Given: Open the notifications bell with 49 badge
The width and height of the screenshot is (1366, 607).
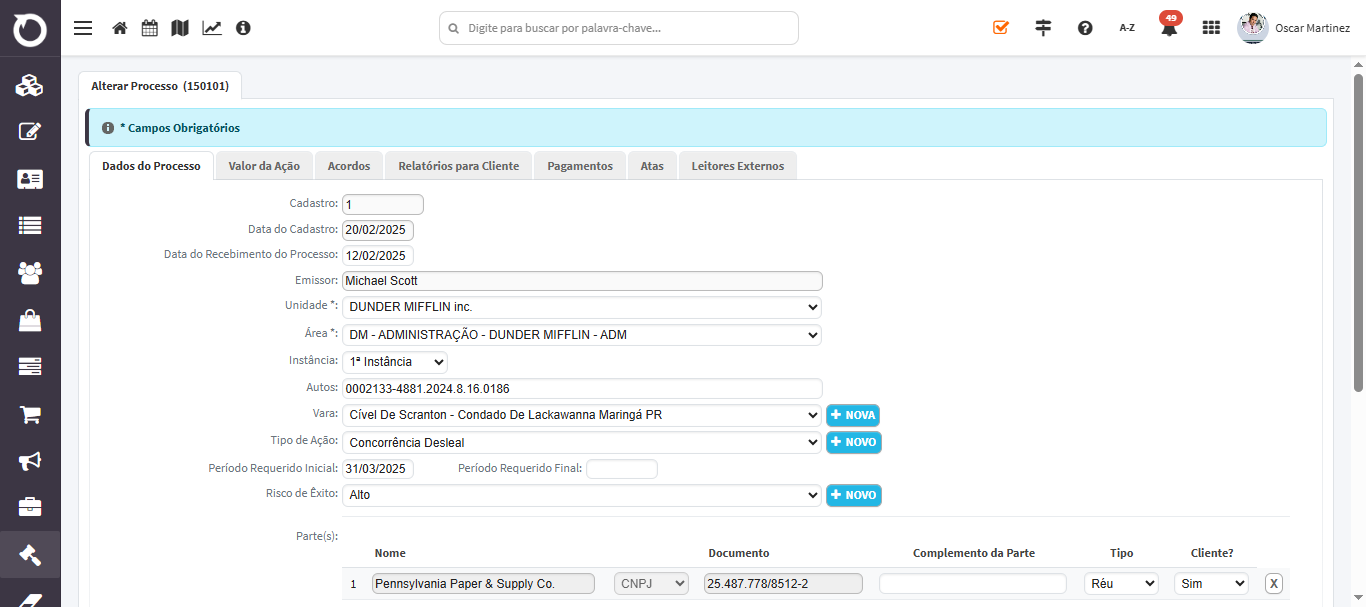Looking at the screenshot, I should coord(1169,26).
